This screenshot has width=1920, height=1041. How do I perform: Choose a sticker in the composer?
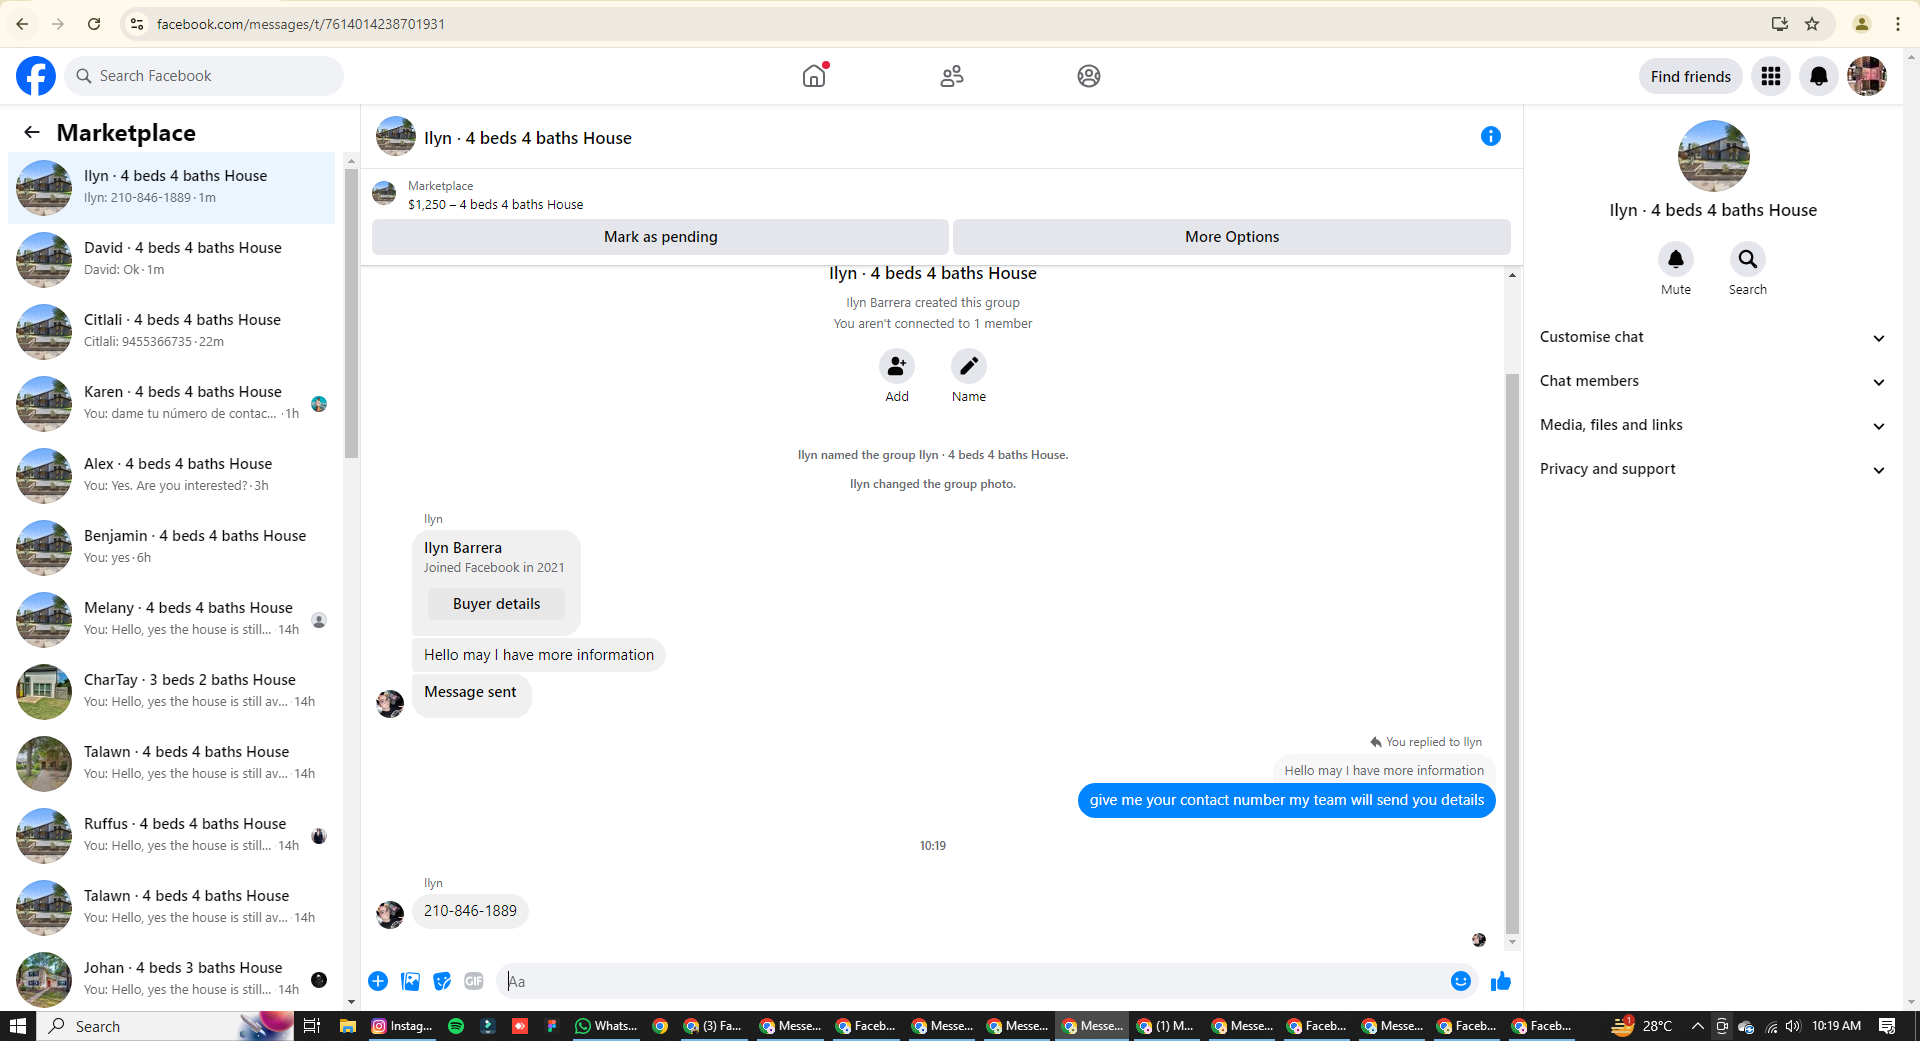(x=442, y=981)
